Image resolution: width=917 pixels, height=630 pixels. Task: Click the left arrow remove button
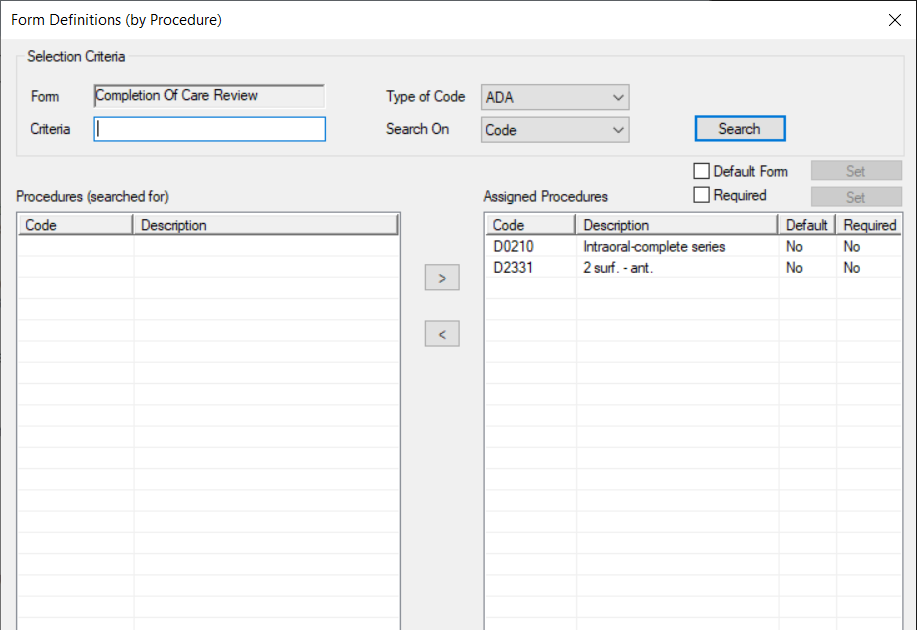point(442,333)
